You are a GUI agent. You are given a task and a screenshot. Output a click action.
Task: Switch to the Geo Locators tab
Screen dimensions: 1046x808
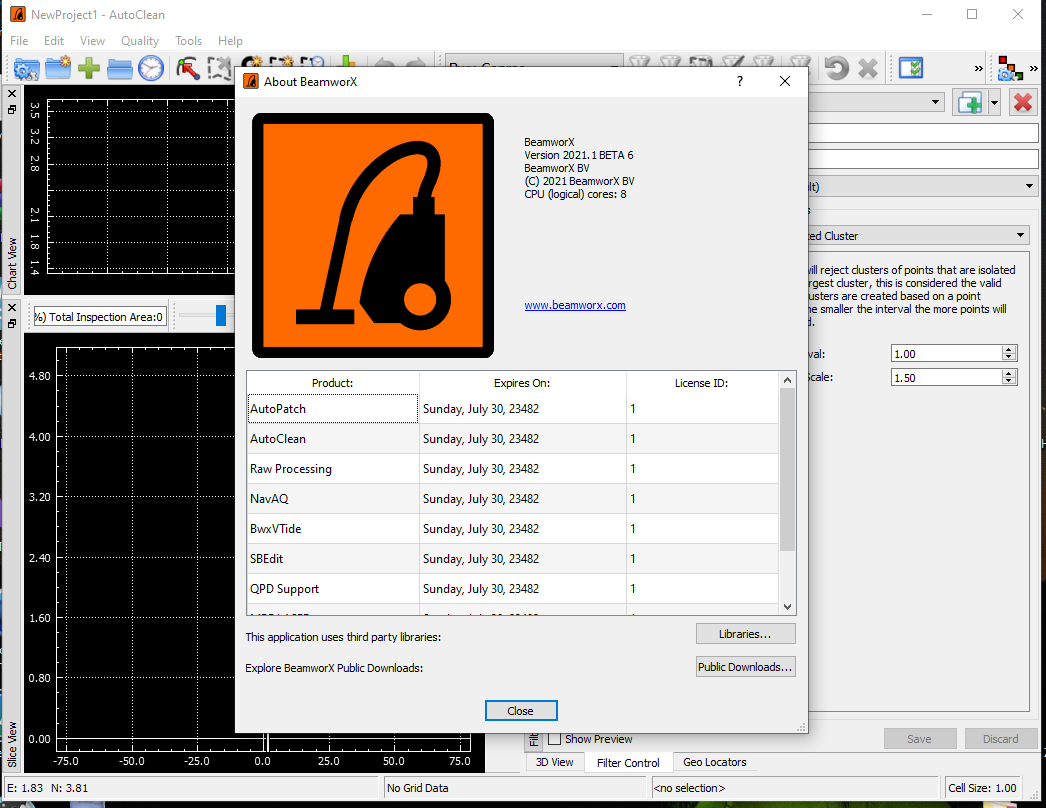click(x=714, y=762)
